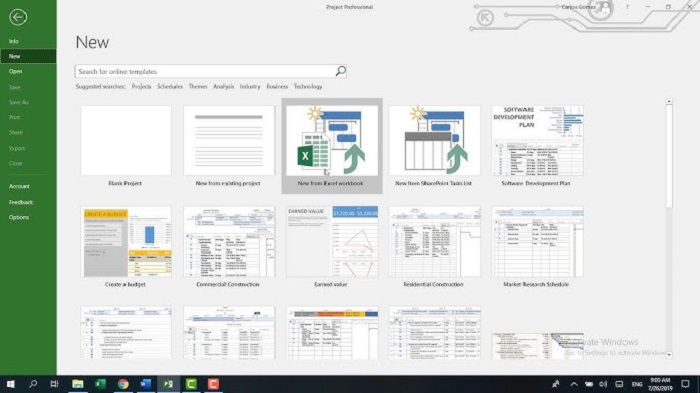Select Market Research Schedule template
This screenshot has width=700, height=393.
(537, 247)
